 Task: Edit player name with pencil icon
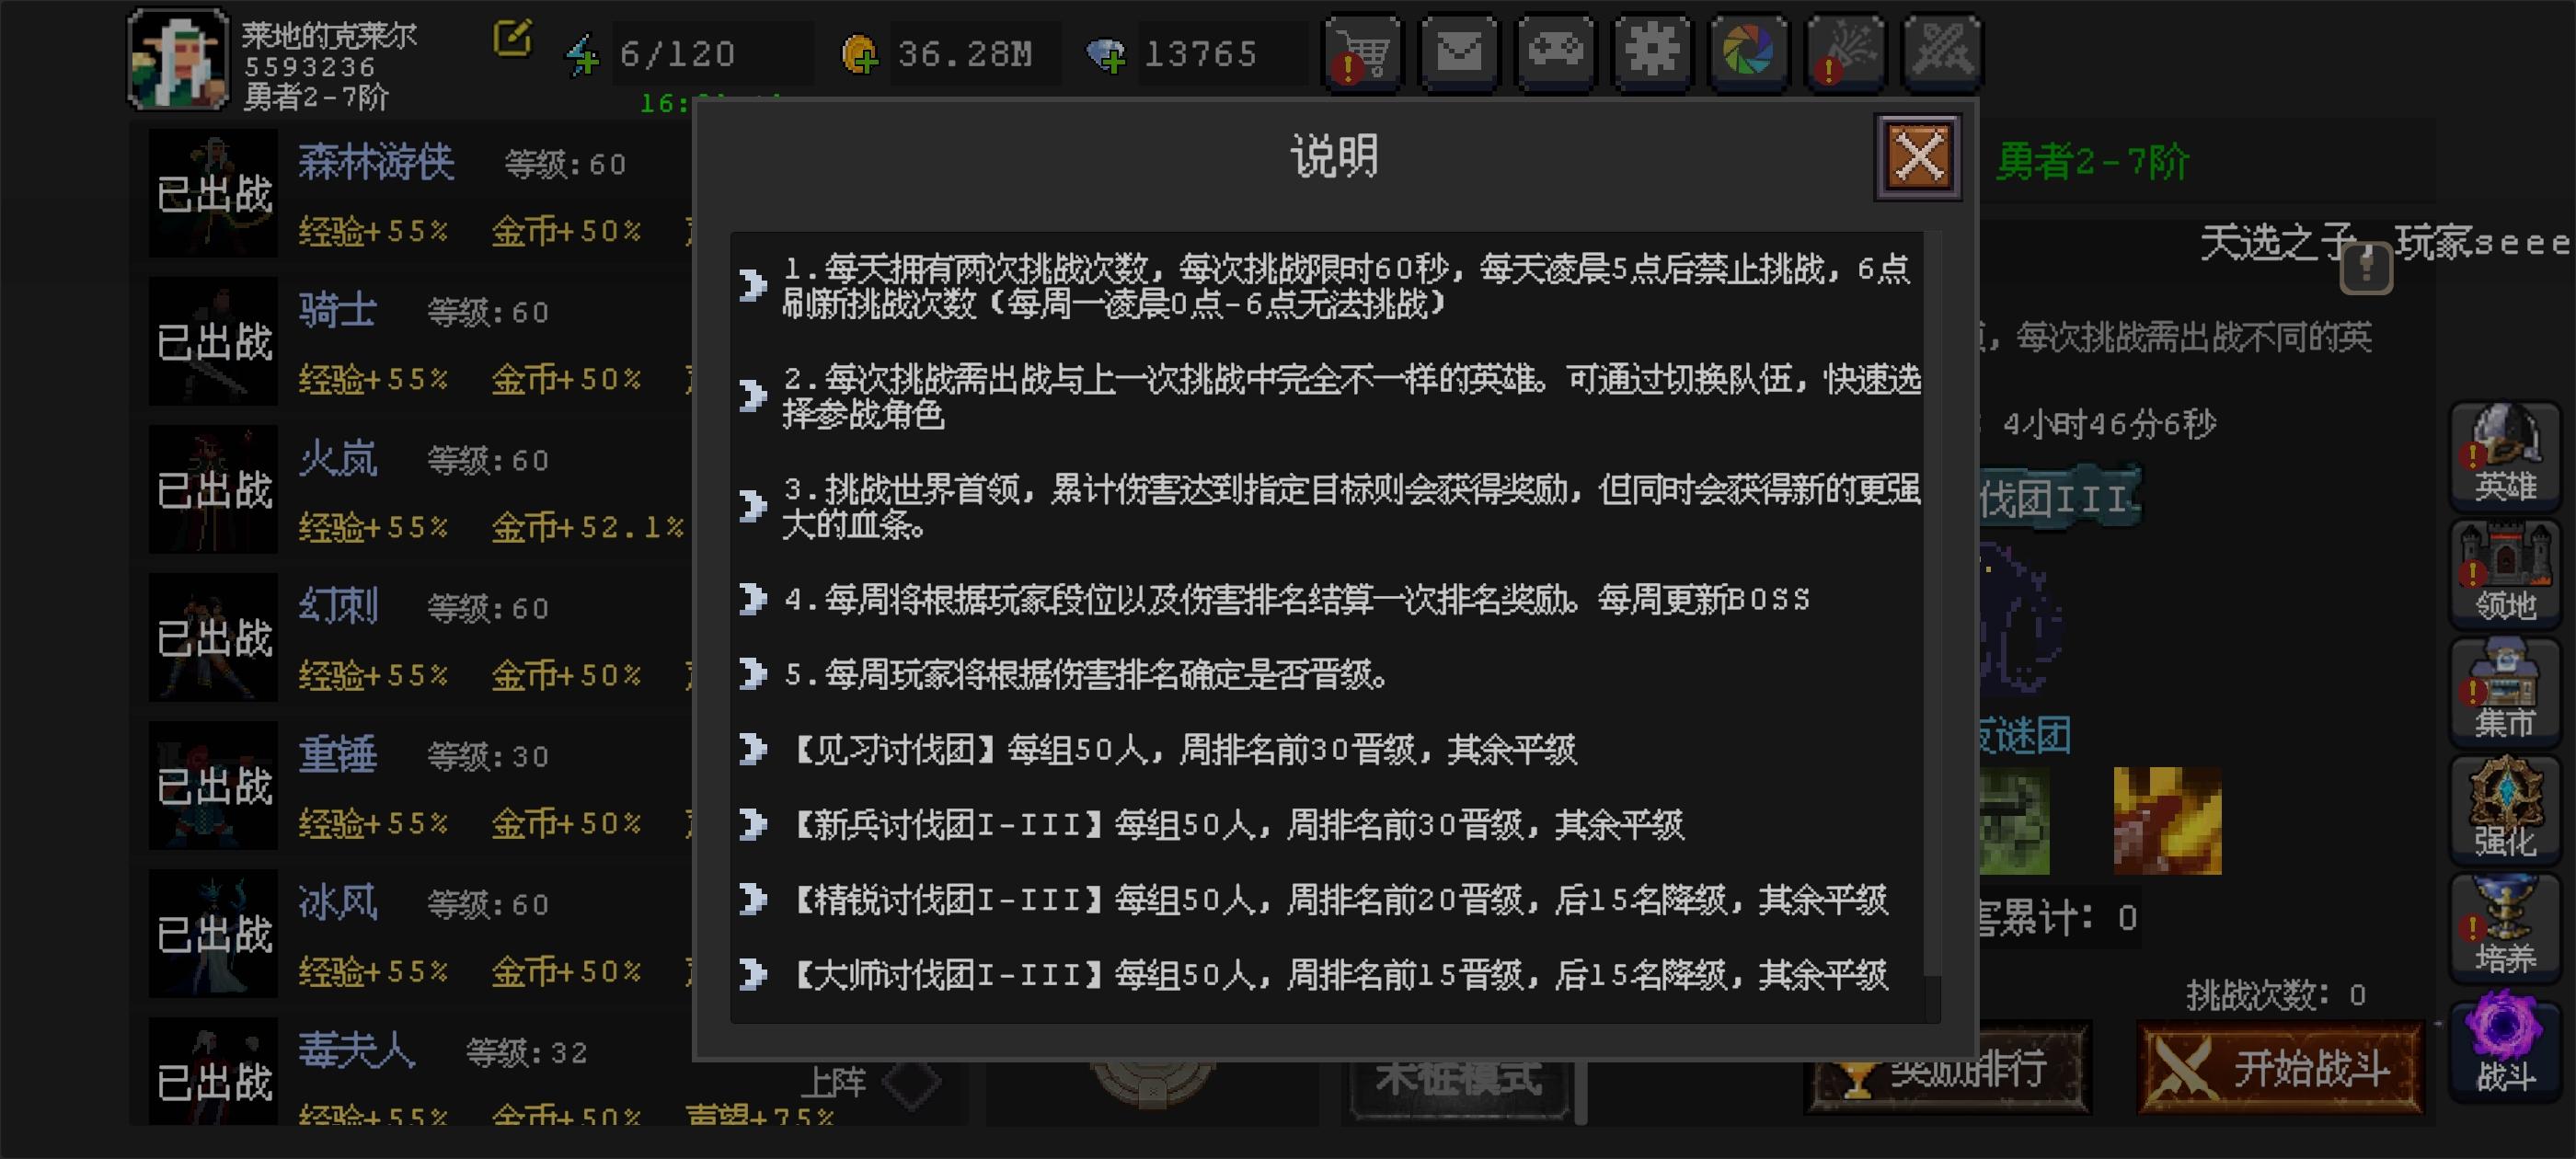coord(512,39)
